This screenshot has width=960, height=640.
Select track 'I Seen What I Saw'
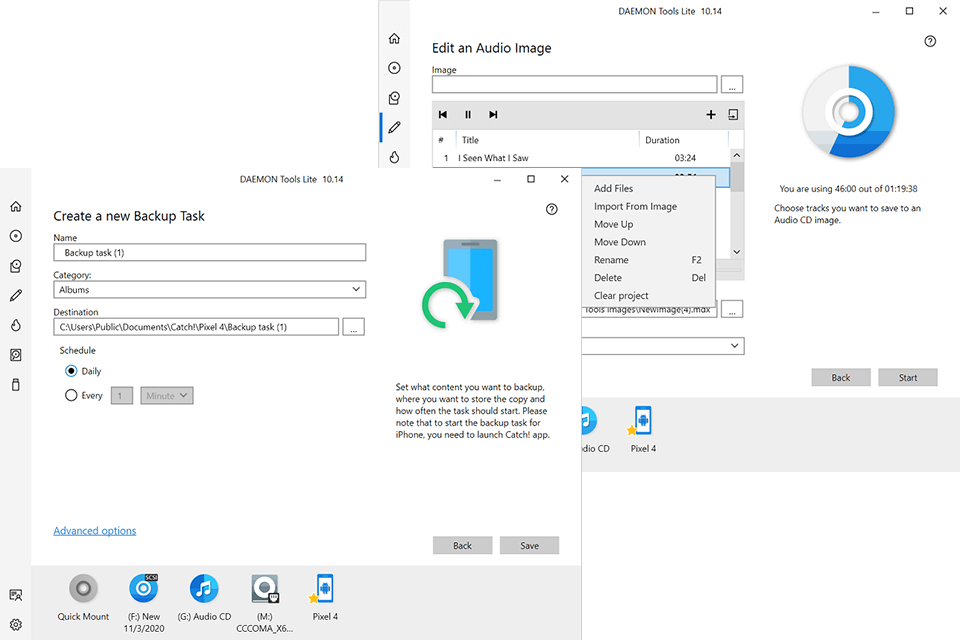[581, 158]
